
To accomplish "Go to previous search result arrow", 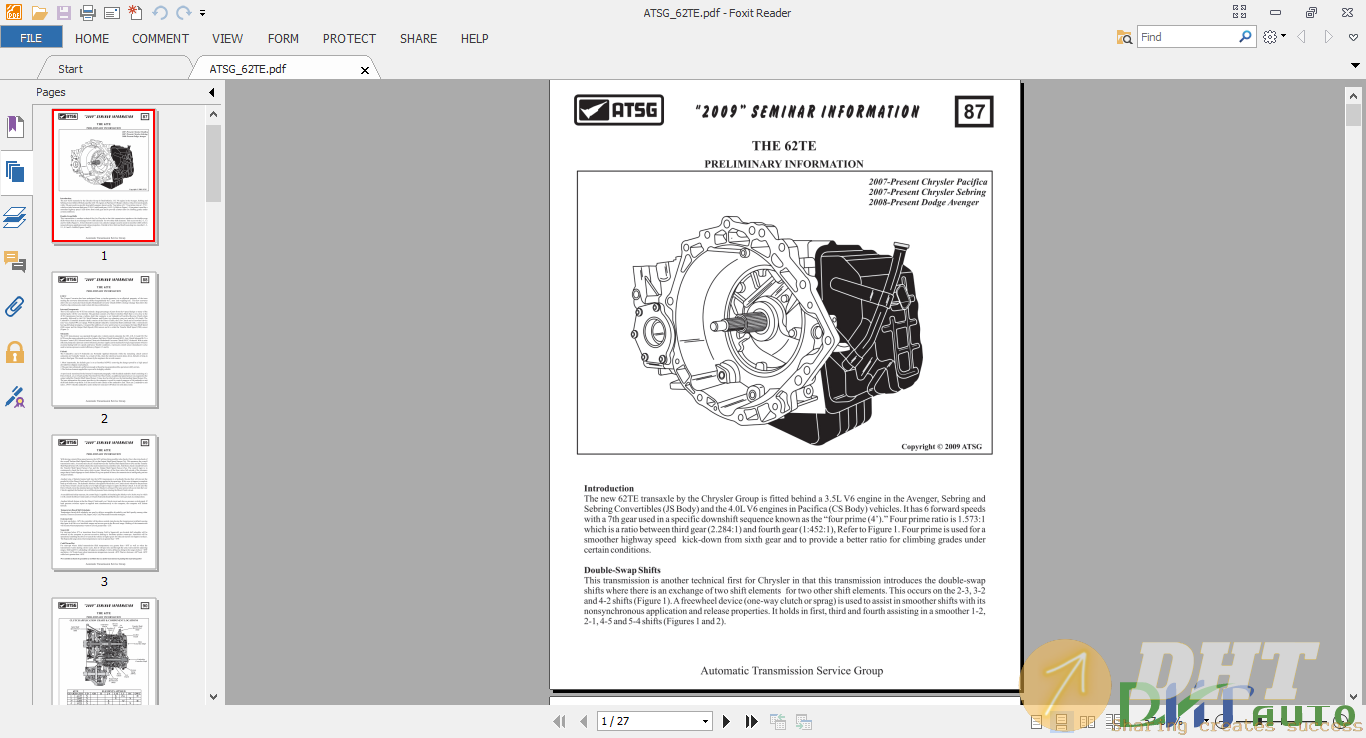I will [1302, 37].
